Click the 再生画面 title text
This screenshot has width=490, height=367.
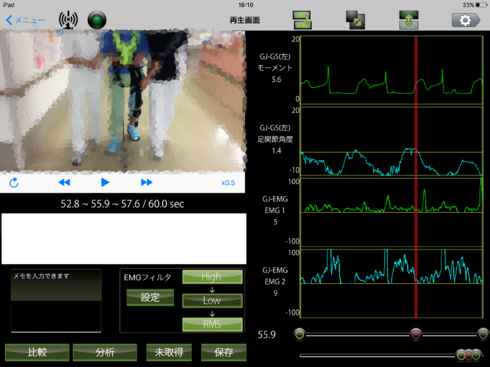[245, 20]
